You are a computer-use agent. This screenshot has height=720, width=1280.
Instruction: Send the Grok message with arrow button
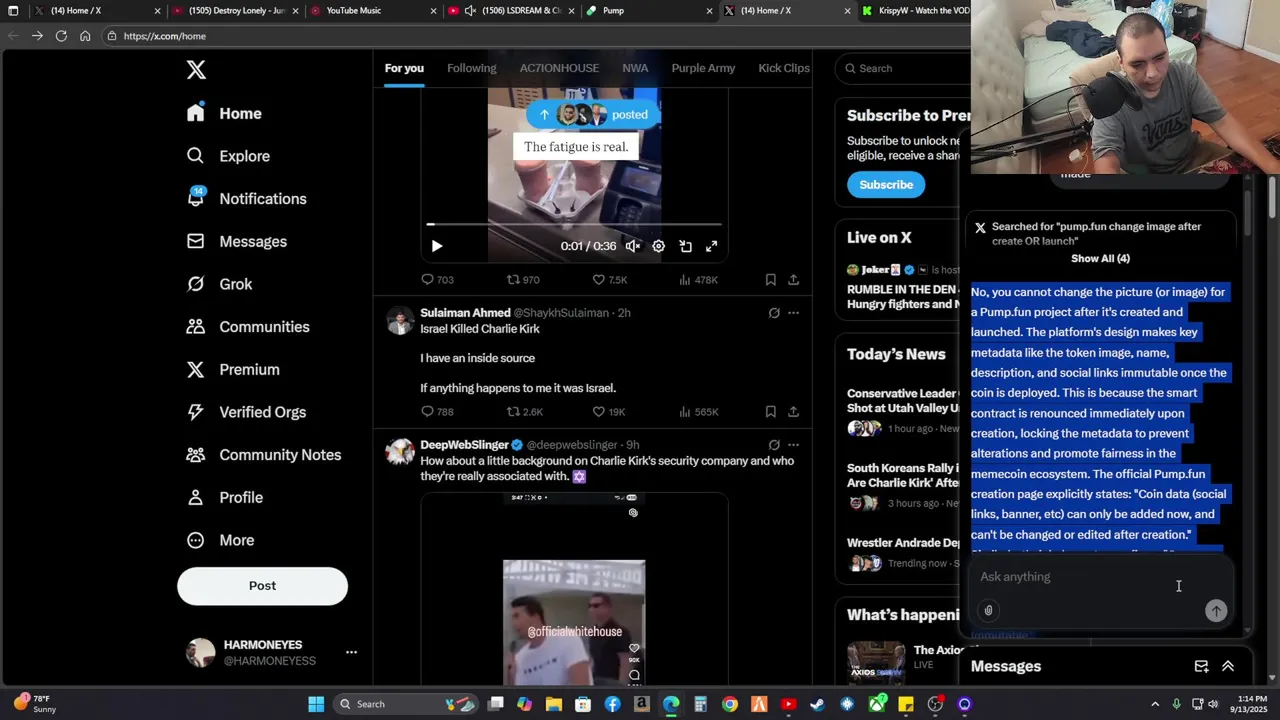pos(1216,611)
